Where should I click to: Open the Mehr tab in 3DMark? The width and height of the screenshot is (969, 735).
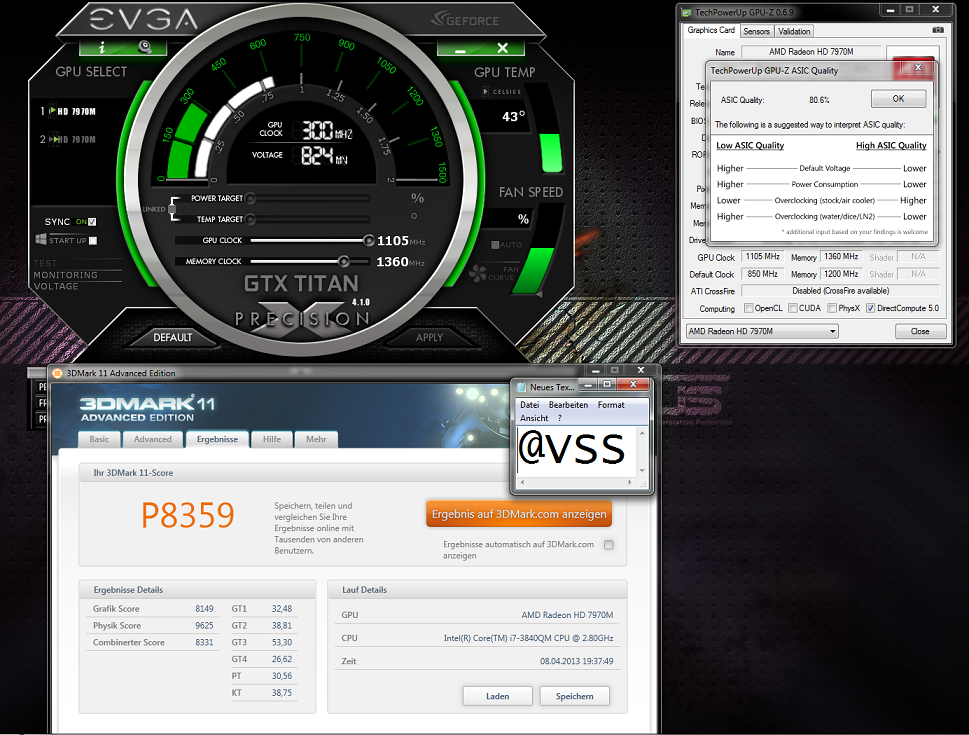[x=316, y=440]
